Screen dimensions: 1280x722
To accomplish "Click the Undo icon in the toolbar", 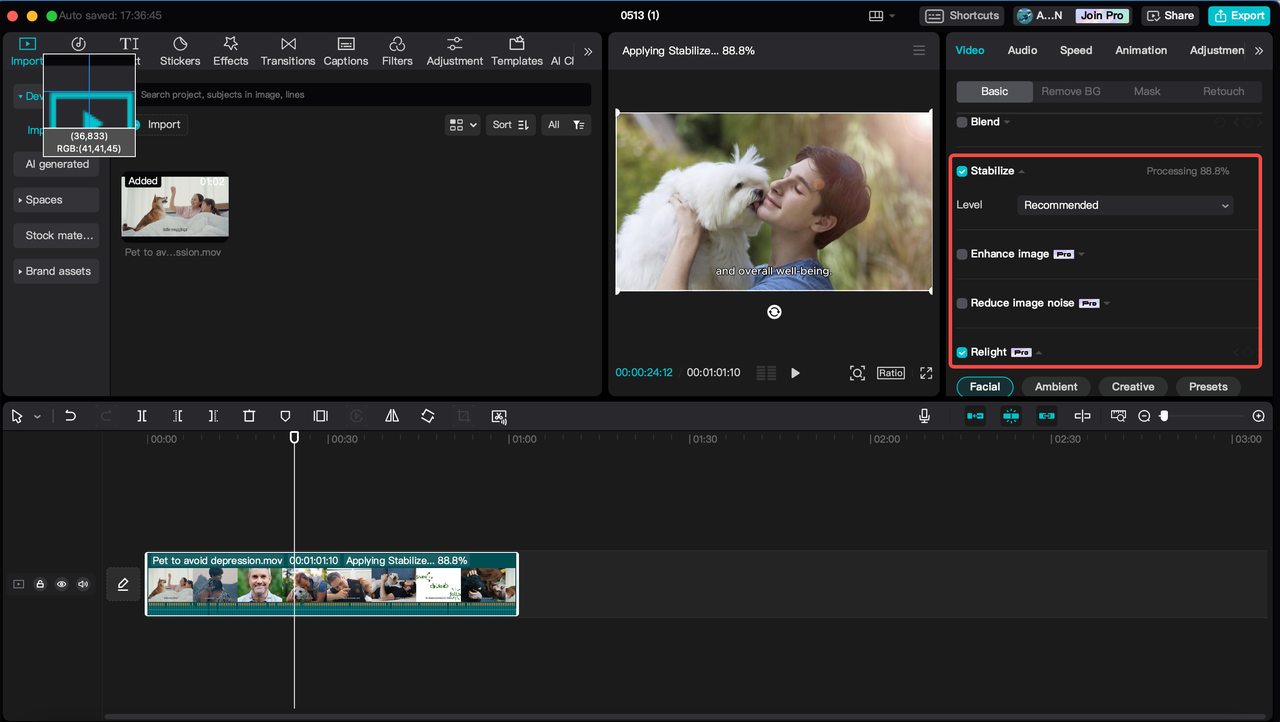I will pyautogui.click(x=70, y=415).
